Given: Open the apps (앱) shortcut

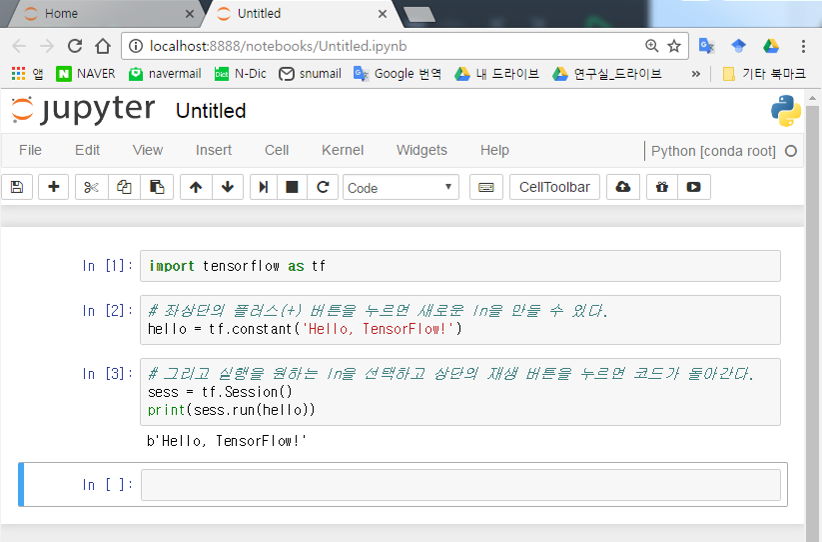Looking at the screenshot, I should point(27,74).
